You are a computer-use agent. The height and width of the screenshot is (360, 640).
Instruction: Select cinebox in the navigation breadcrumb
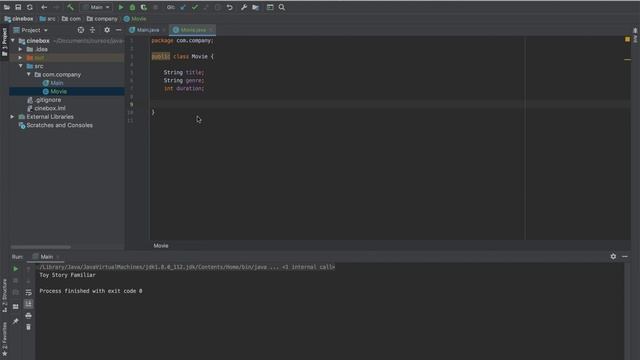coord(19,19)
